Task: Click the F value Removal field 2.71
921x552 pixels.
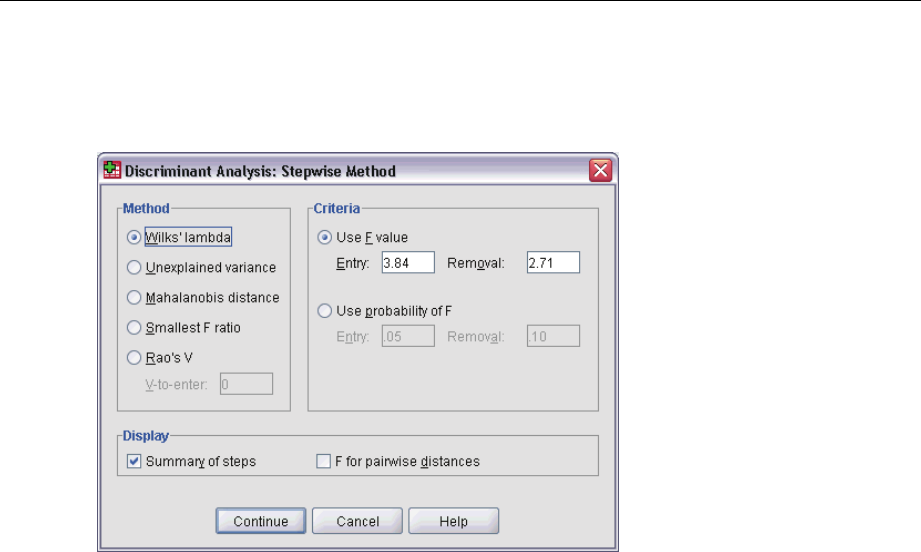Action: click(553, 262)
